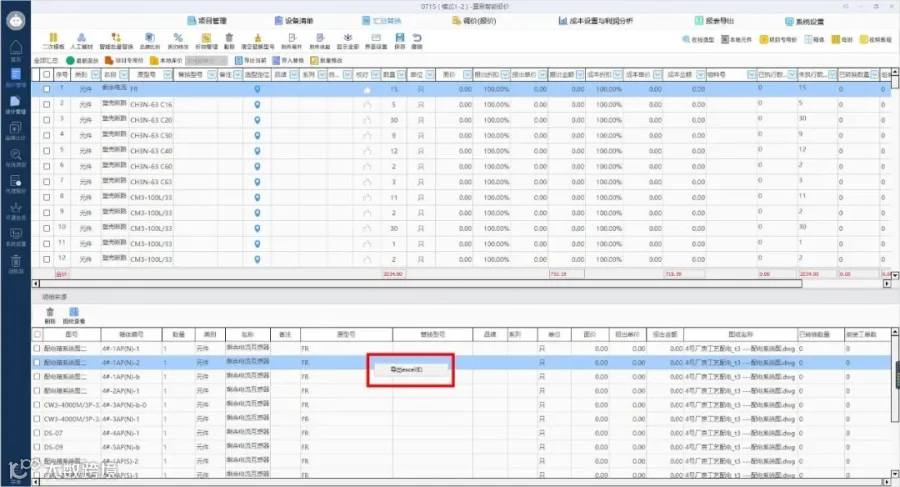Check the CH3N-63 C16 row checkbox
This screenshot has height=487, width=900.
click(46, 105)
